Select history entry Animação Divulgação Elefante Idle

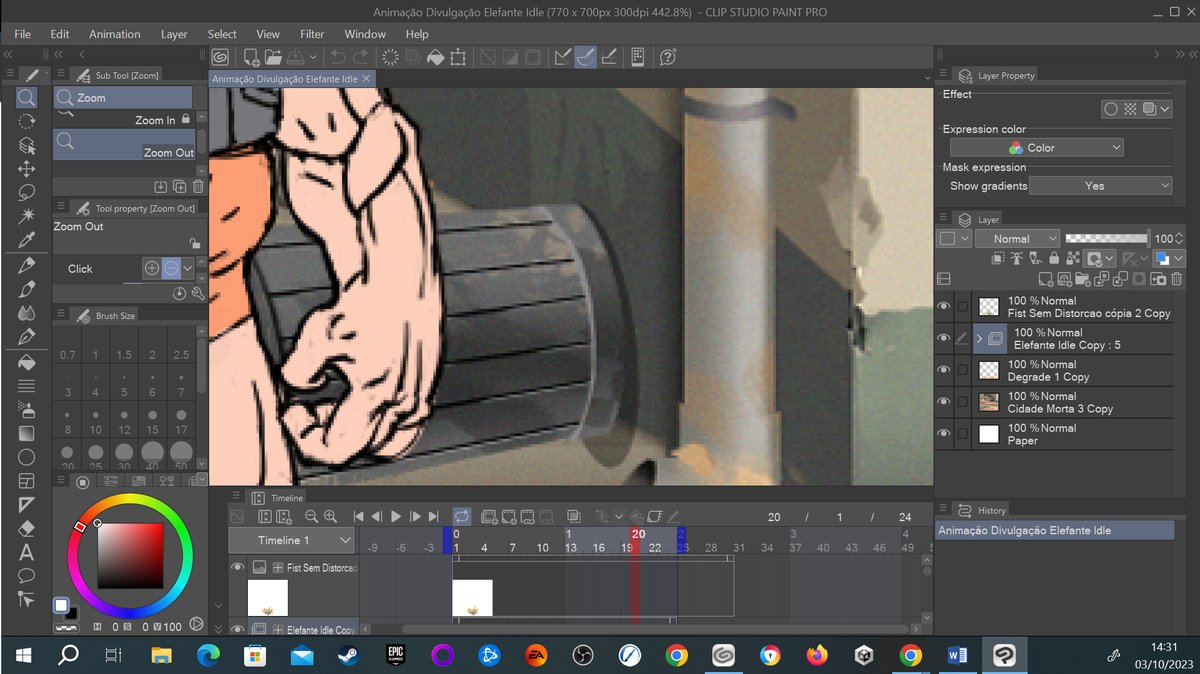click(1054, 530)
